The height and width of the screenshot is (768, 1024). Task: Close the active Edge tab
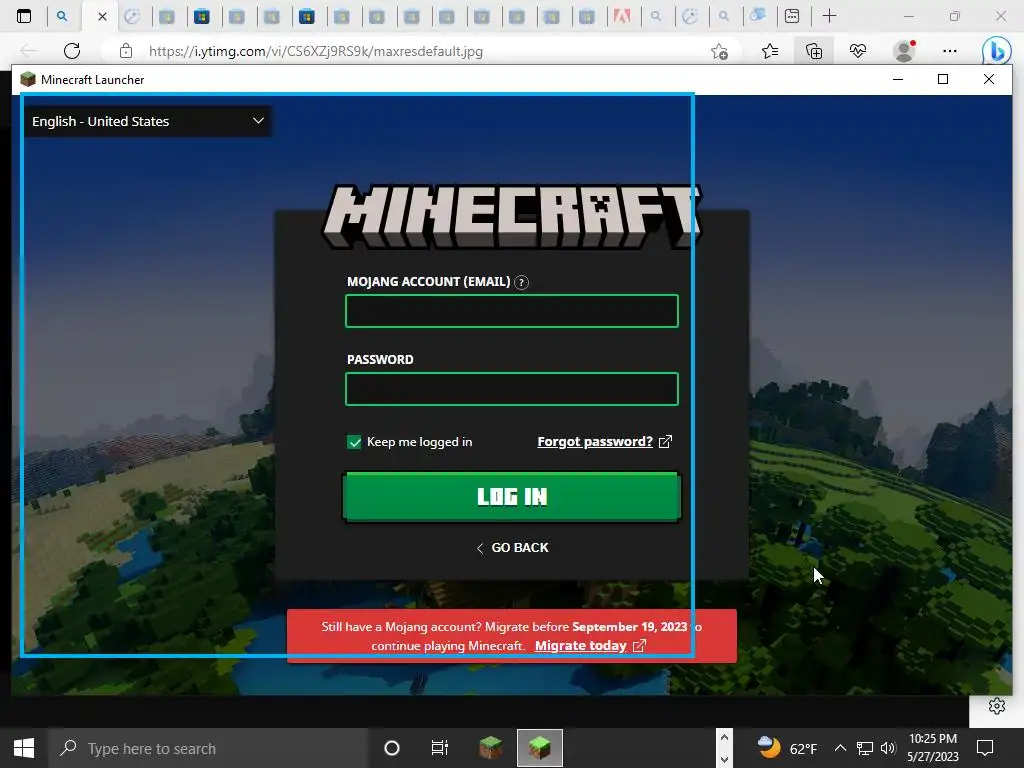pos(103,16)
